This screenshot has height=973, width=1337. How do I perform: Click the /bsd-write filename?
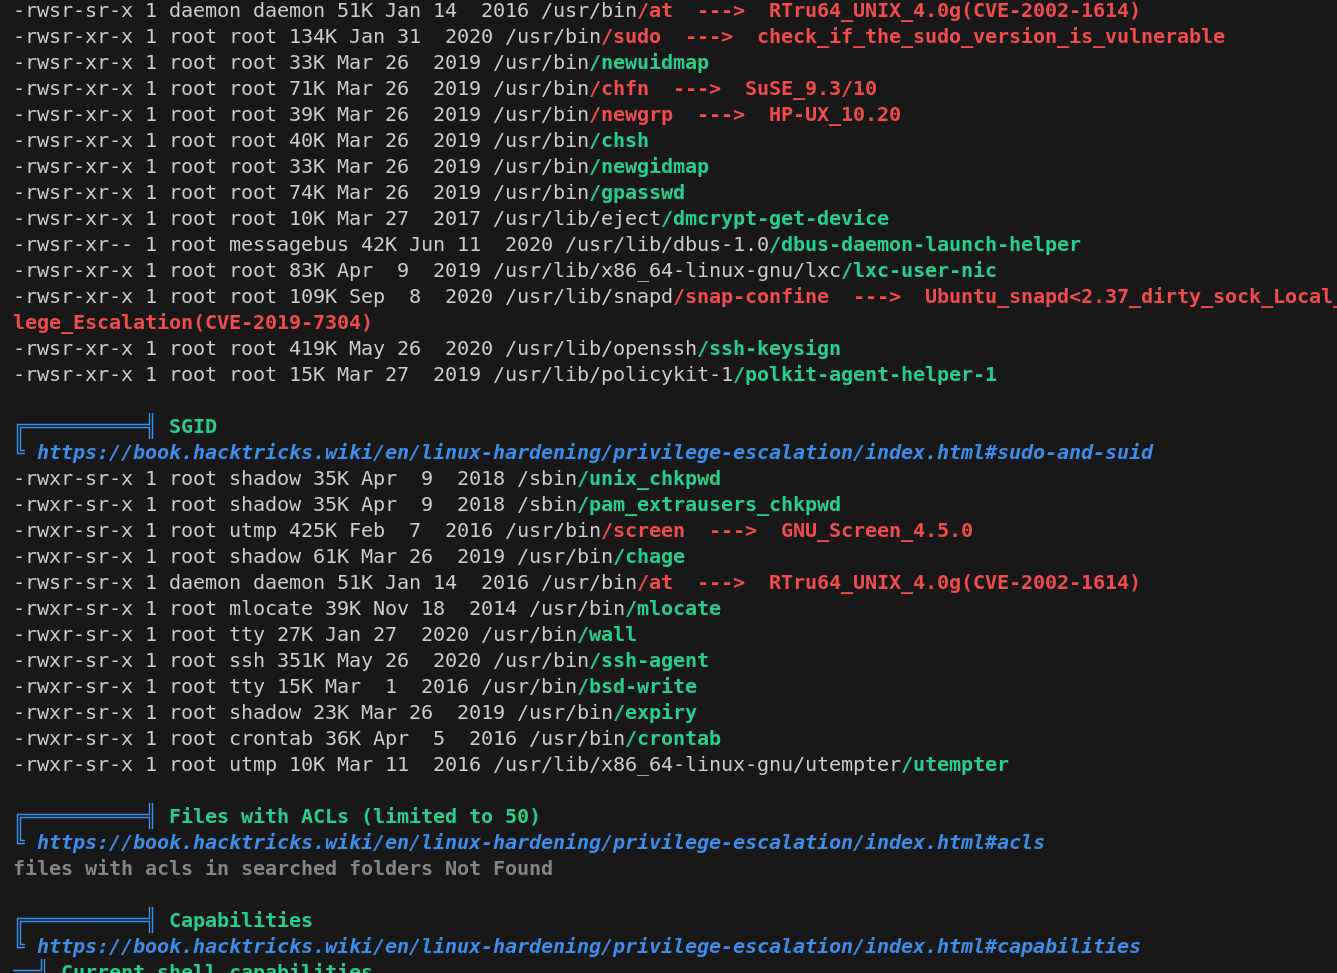(x=637, y=686)
